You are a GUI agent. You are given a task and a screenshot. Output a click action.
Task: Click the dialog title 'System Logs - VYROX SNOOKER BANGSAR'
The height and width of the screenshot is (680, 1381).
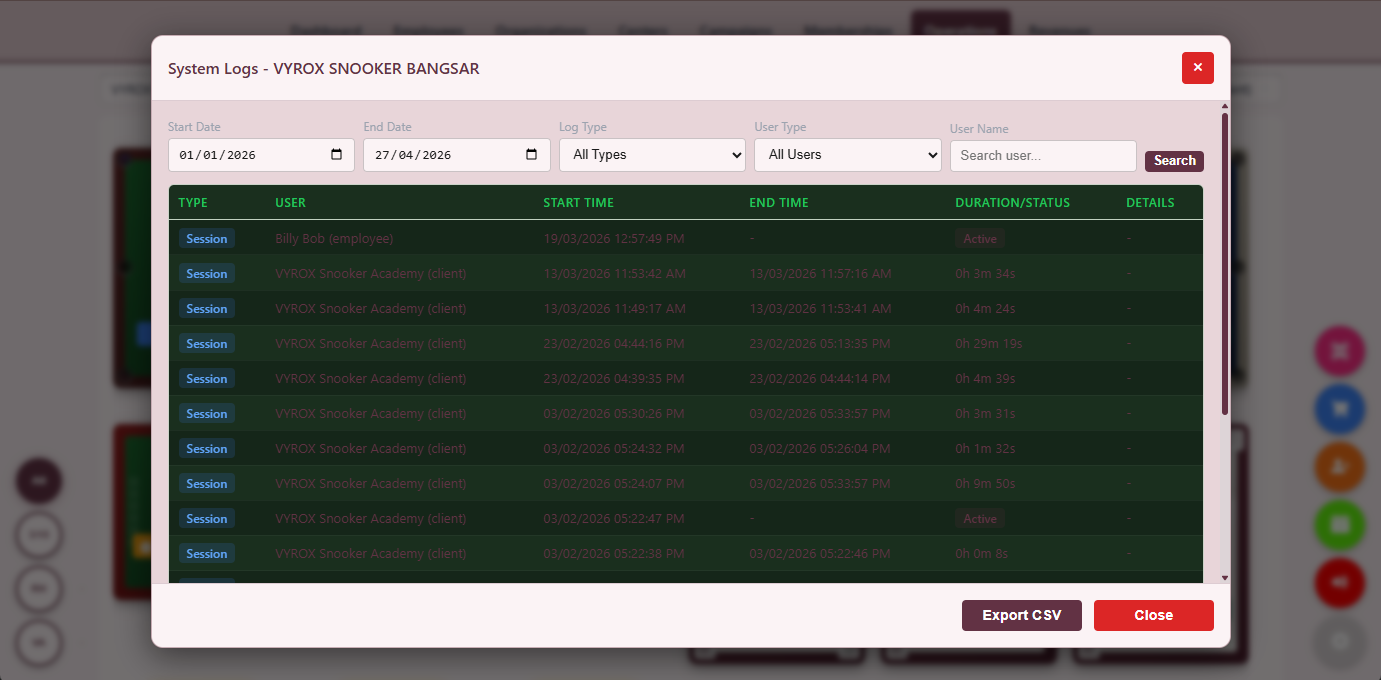(x=323, y=69)
